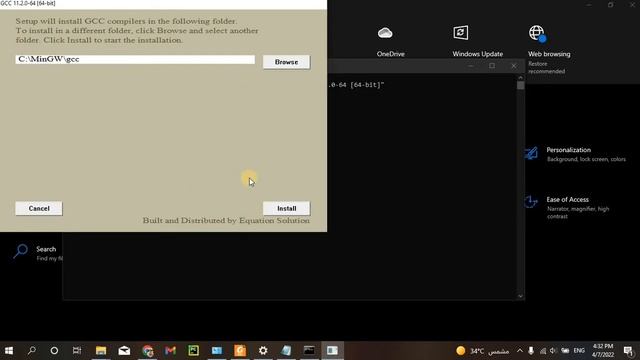Viewport: 640px width, 360px height.
Task: Open Personalization settings
Action: coord(576,154)
